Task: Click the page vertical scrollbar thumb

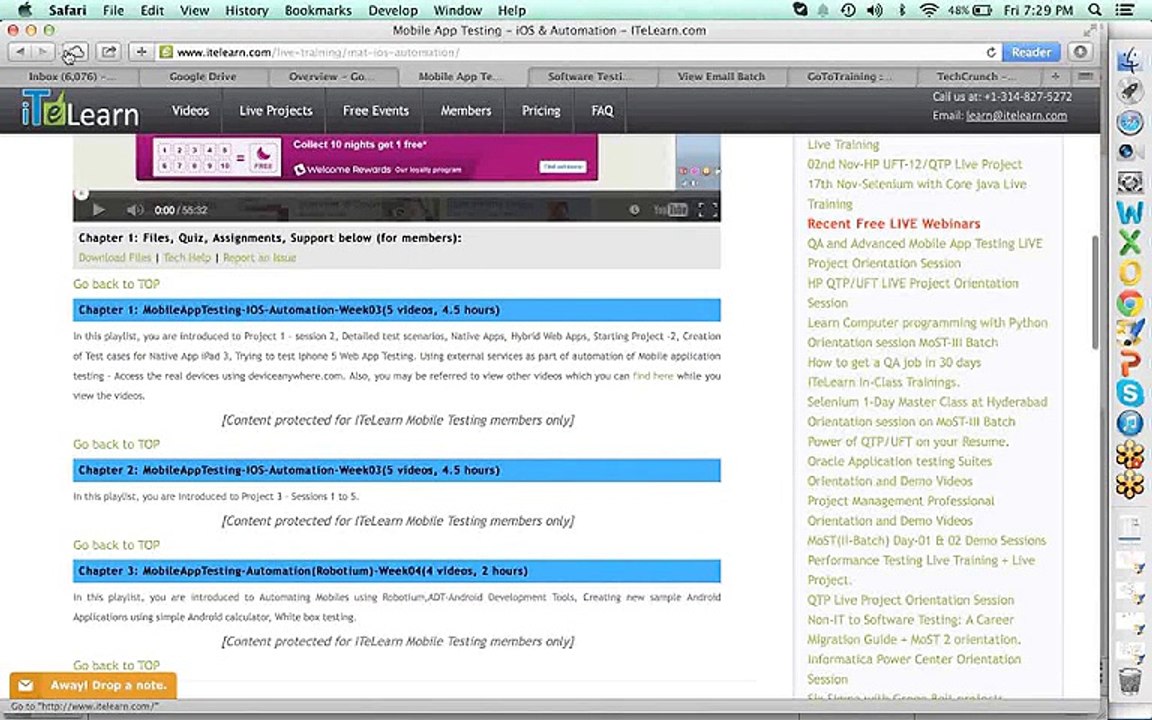Action: pyautogui.click(x=1095, y=292)
